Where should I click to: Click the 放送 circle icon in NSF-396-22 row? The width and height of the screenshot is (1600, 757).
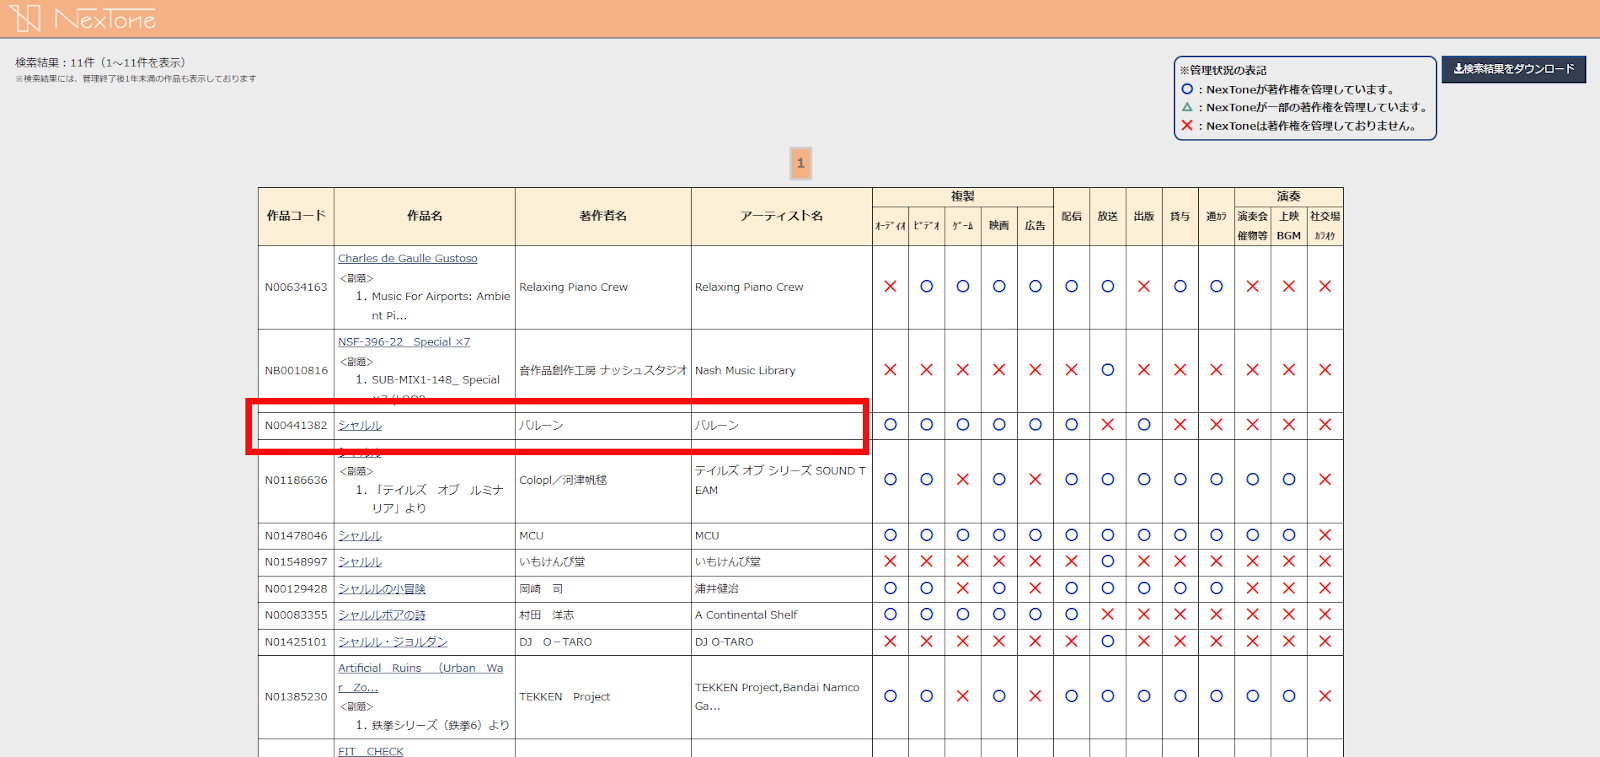1107,370
